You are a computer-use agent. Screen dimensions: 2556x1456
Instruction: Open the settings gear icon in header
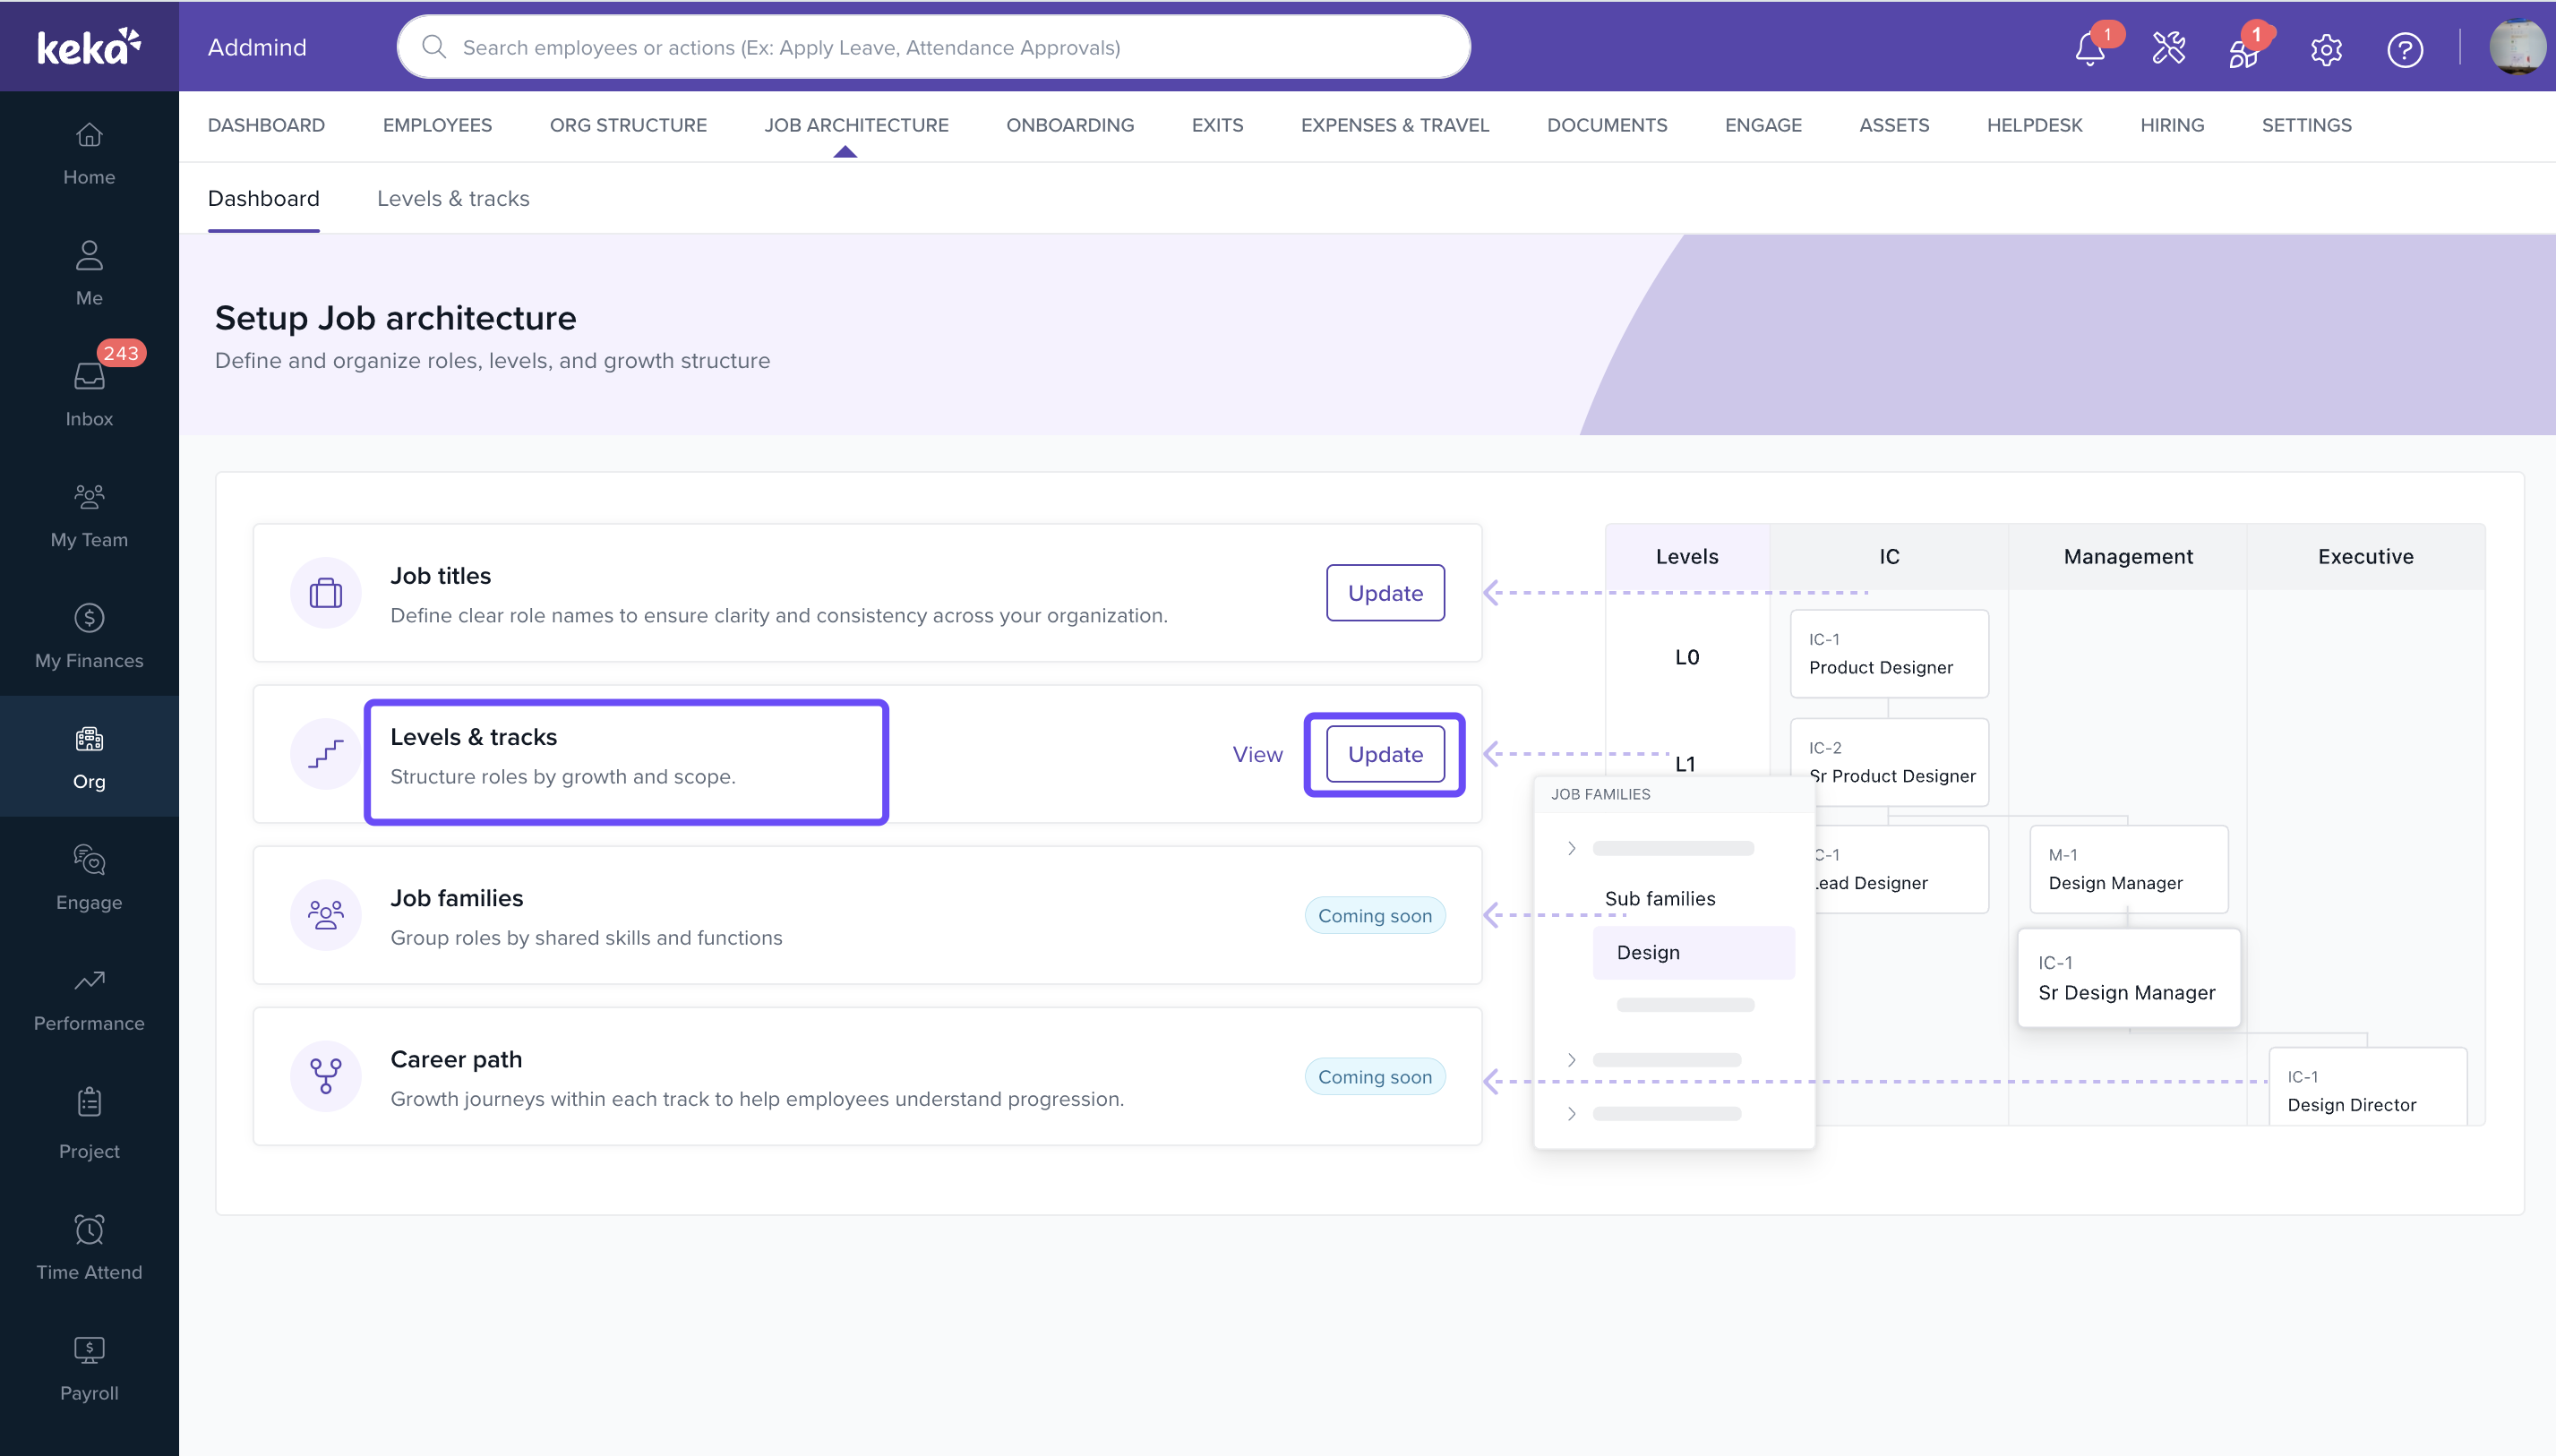tap(2326, 48)
